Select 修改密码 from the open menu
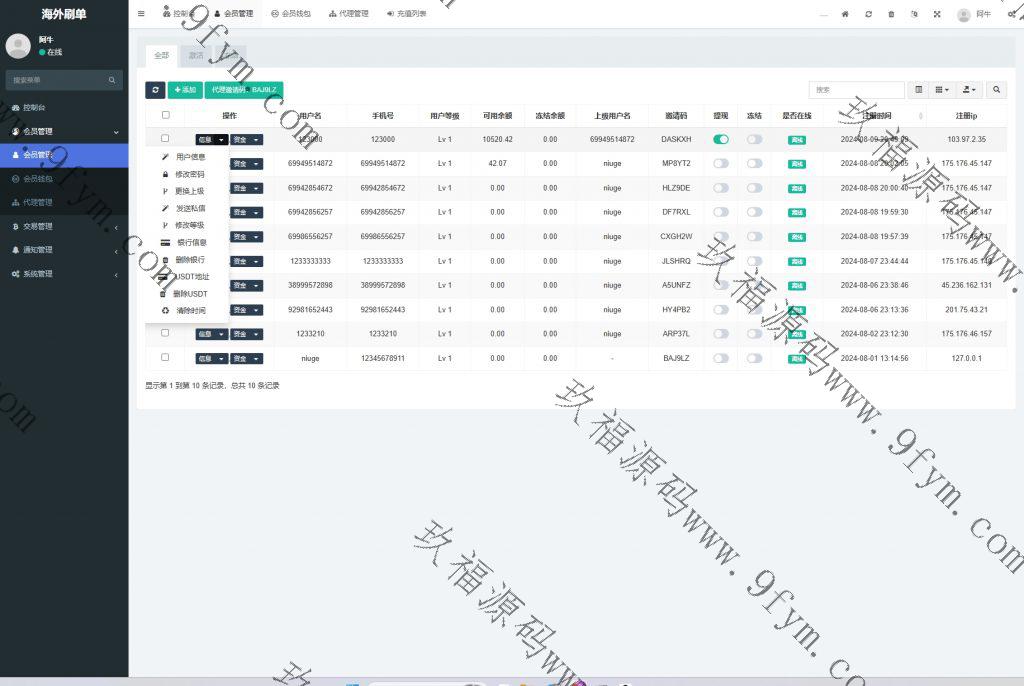Screen dimensions: 1024x686 (x=189, y=174)
